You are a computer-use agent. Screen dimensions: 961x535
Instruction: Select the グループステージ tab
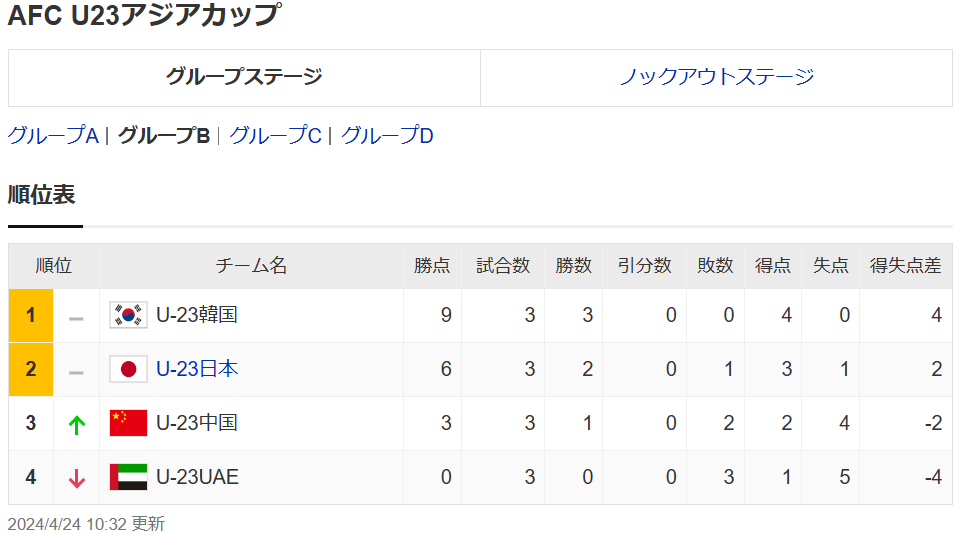pos(244,77)
